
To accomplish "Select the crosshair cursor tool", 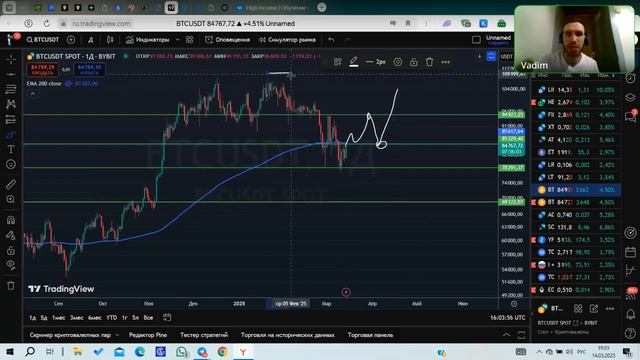I will coord(11,60).
